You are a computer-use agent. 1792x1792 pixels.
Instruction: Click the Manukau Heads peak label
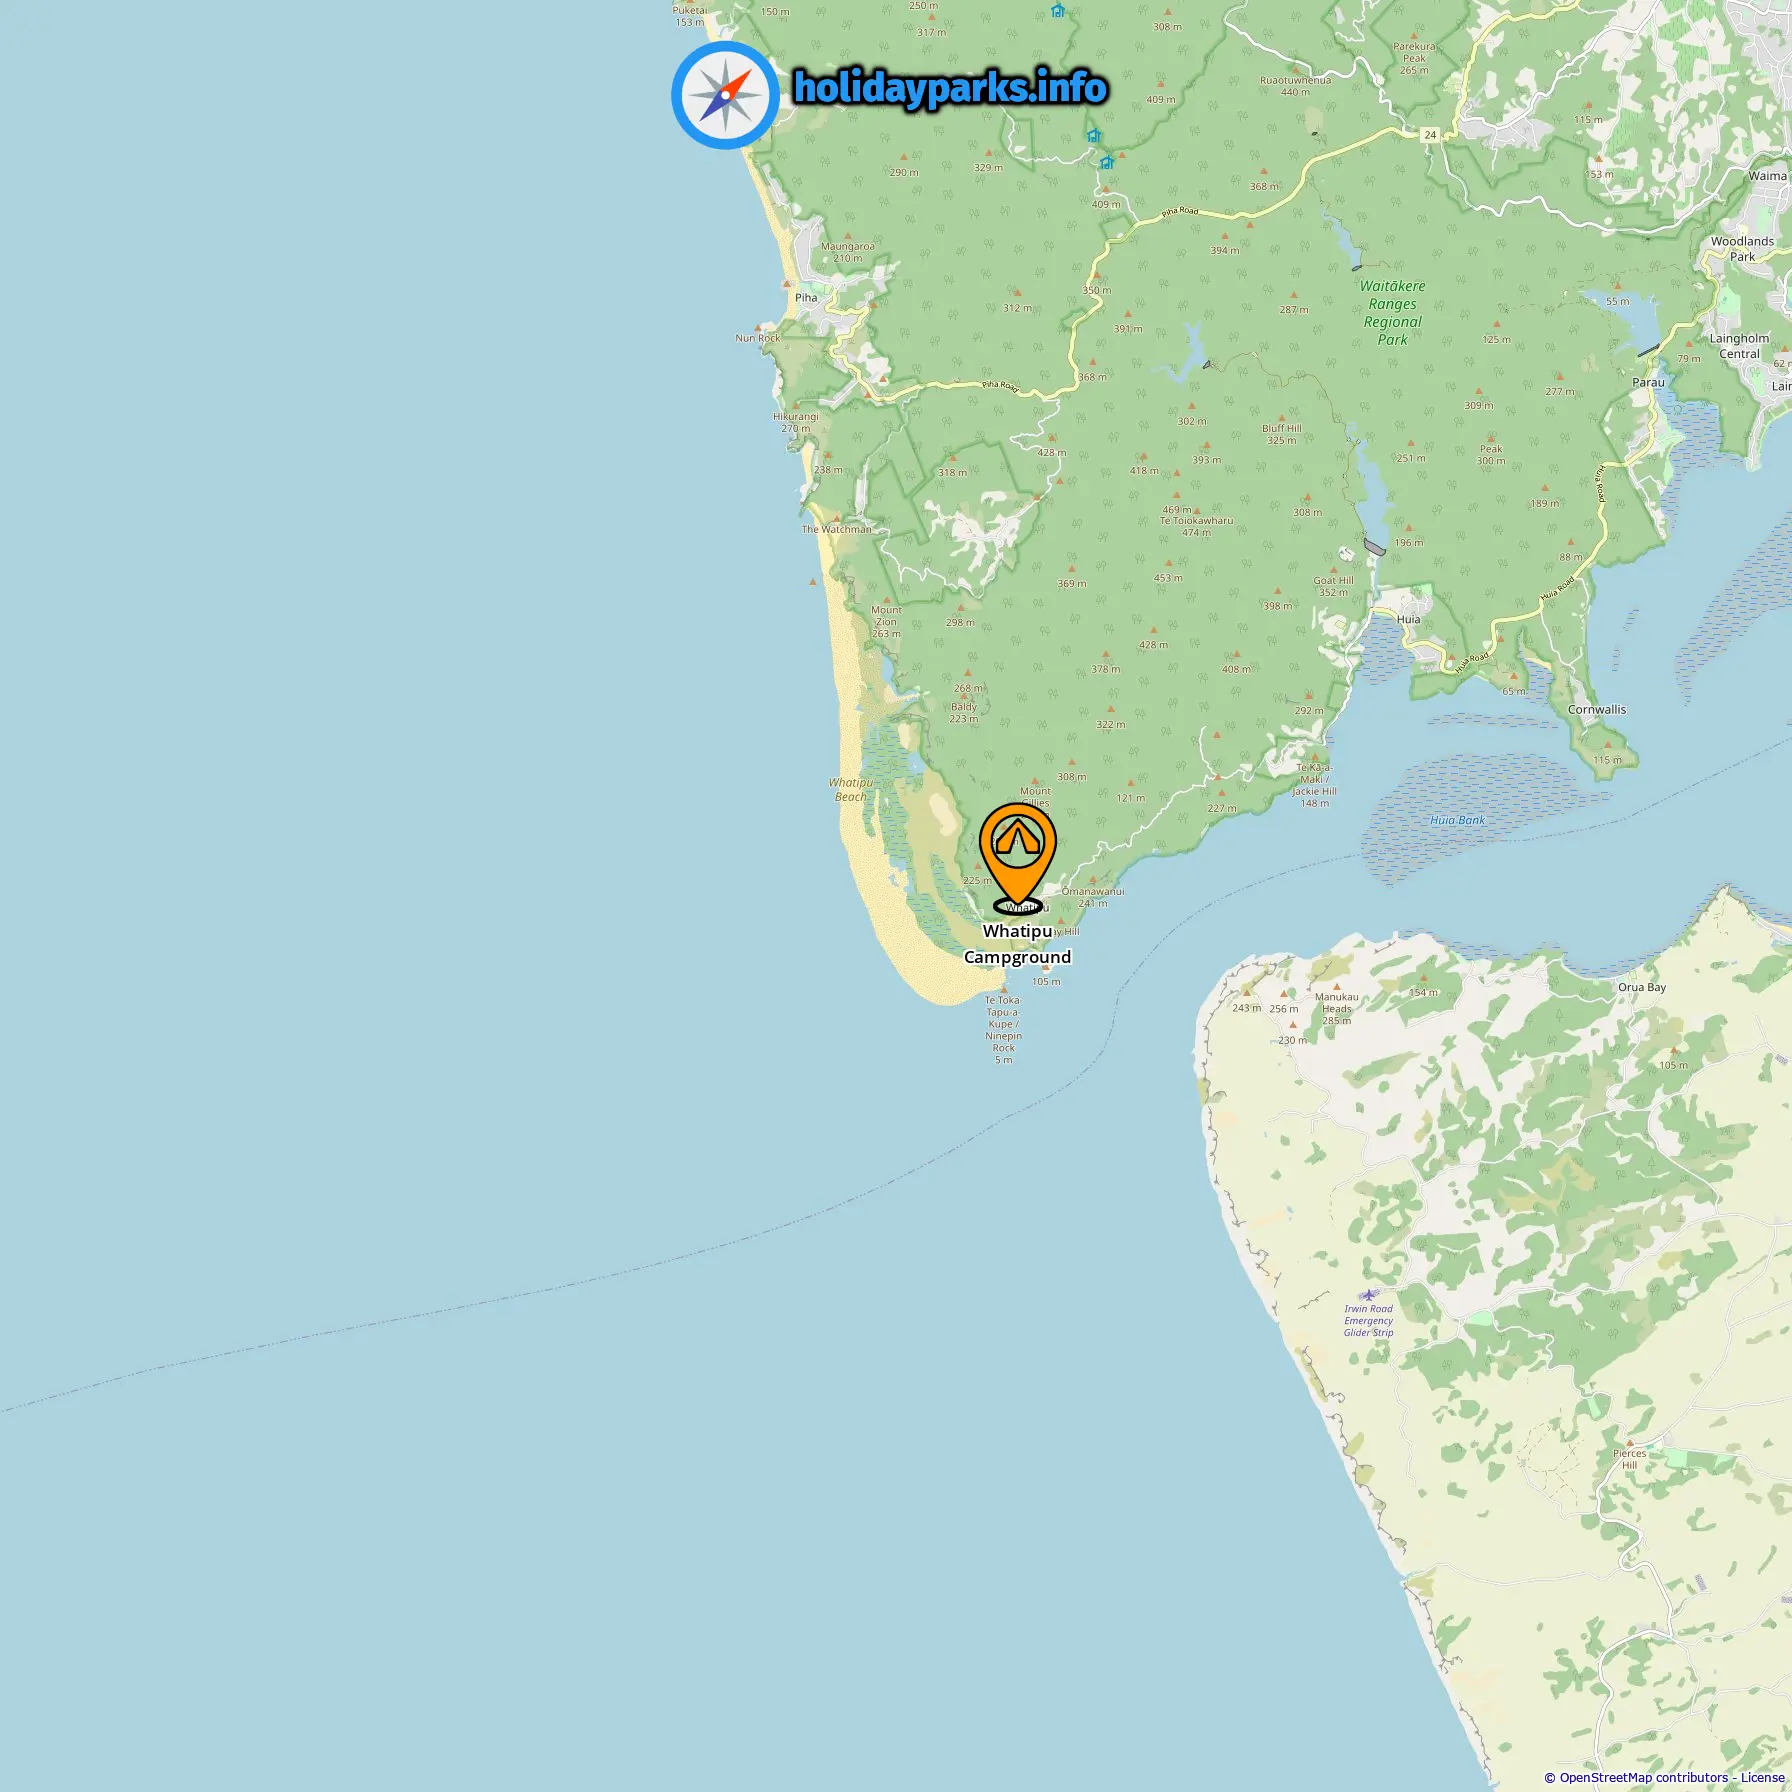coord(1336,1003)
